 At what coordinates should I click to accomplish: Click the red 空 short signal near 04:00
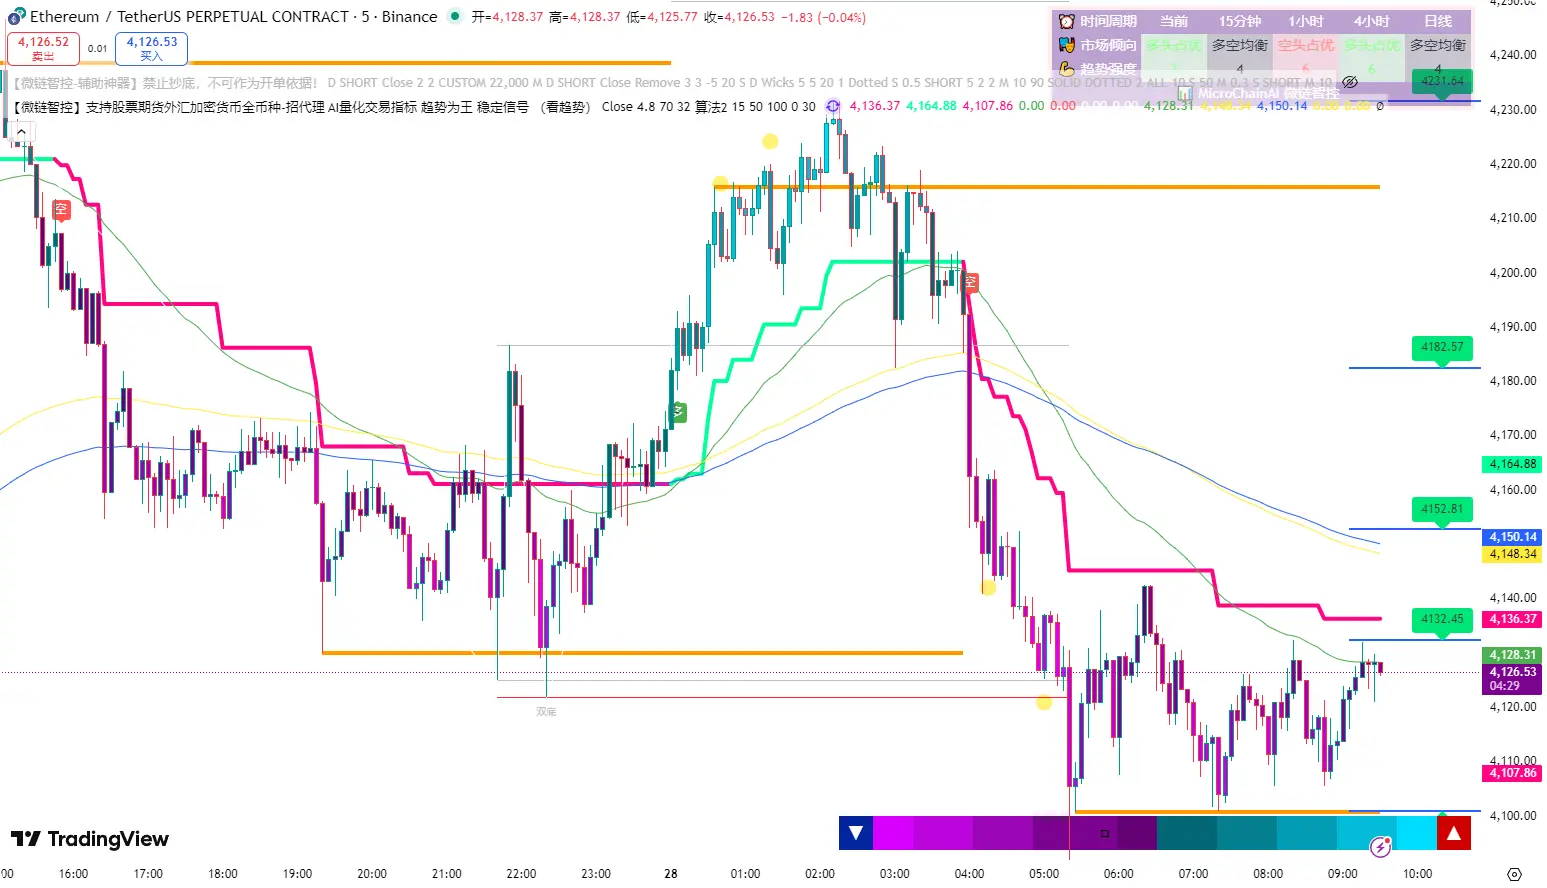970,282
